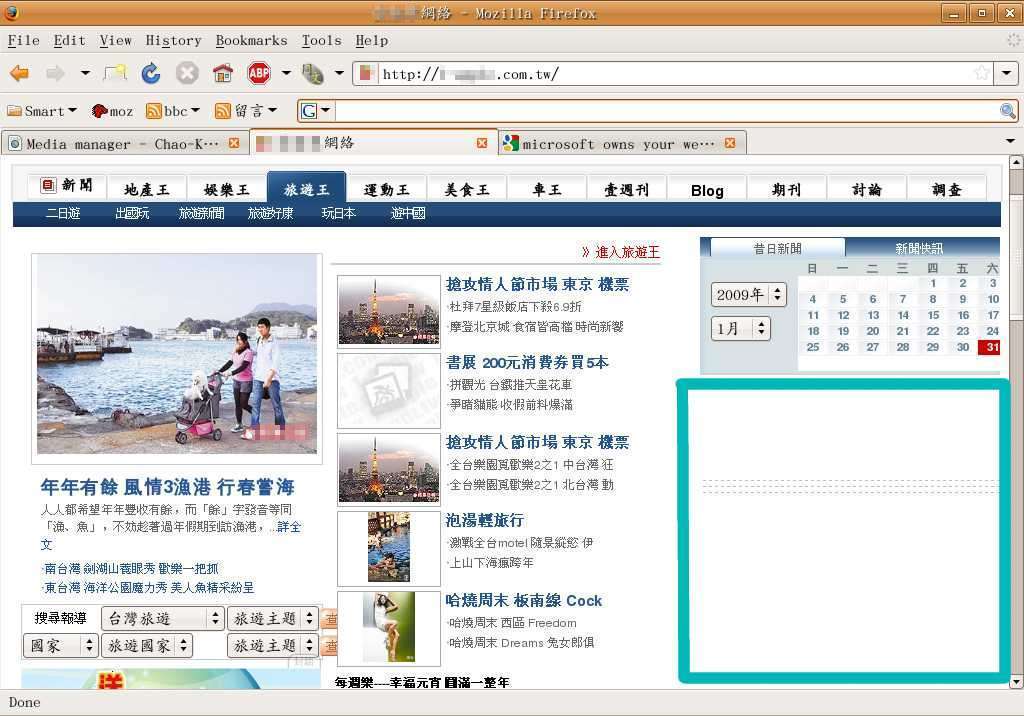
Task: Select the 美食王 navigation tab
Action: 467,189
